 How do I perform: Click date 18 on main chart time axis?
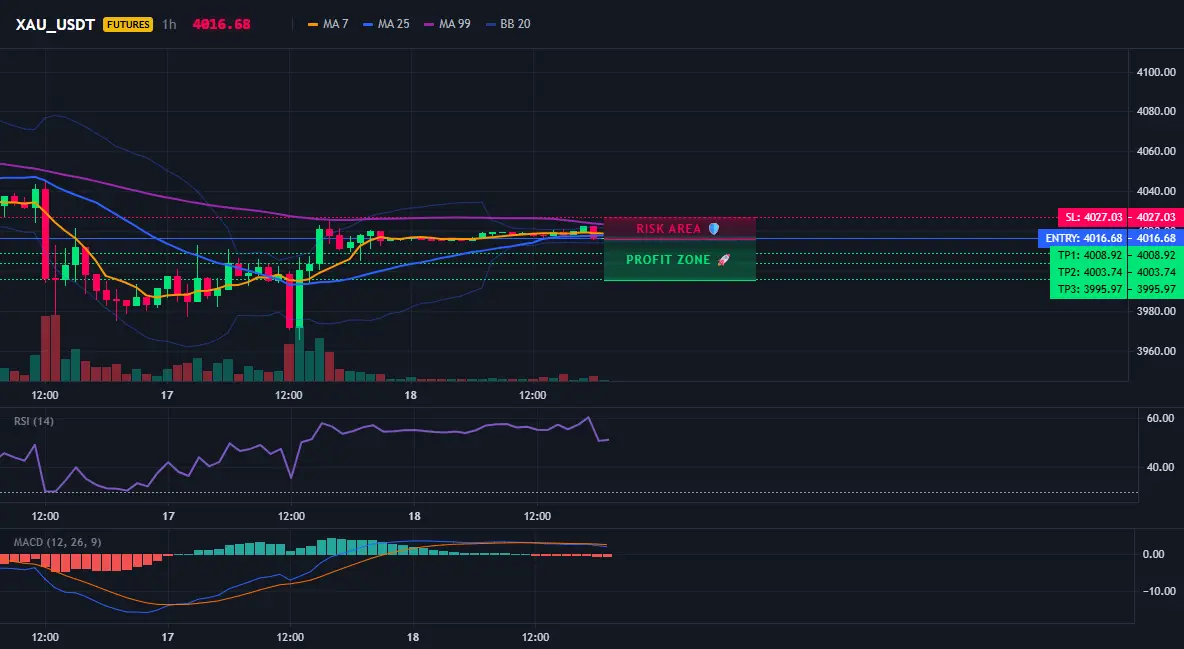[x=411, y=395]
